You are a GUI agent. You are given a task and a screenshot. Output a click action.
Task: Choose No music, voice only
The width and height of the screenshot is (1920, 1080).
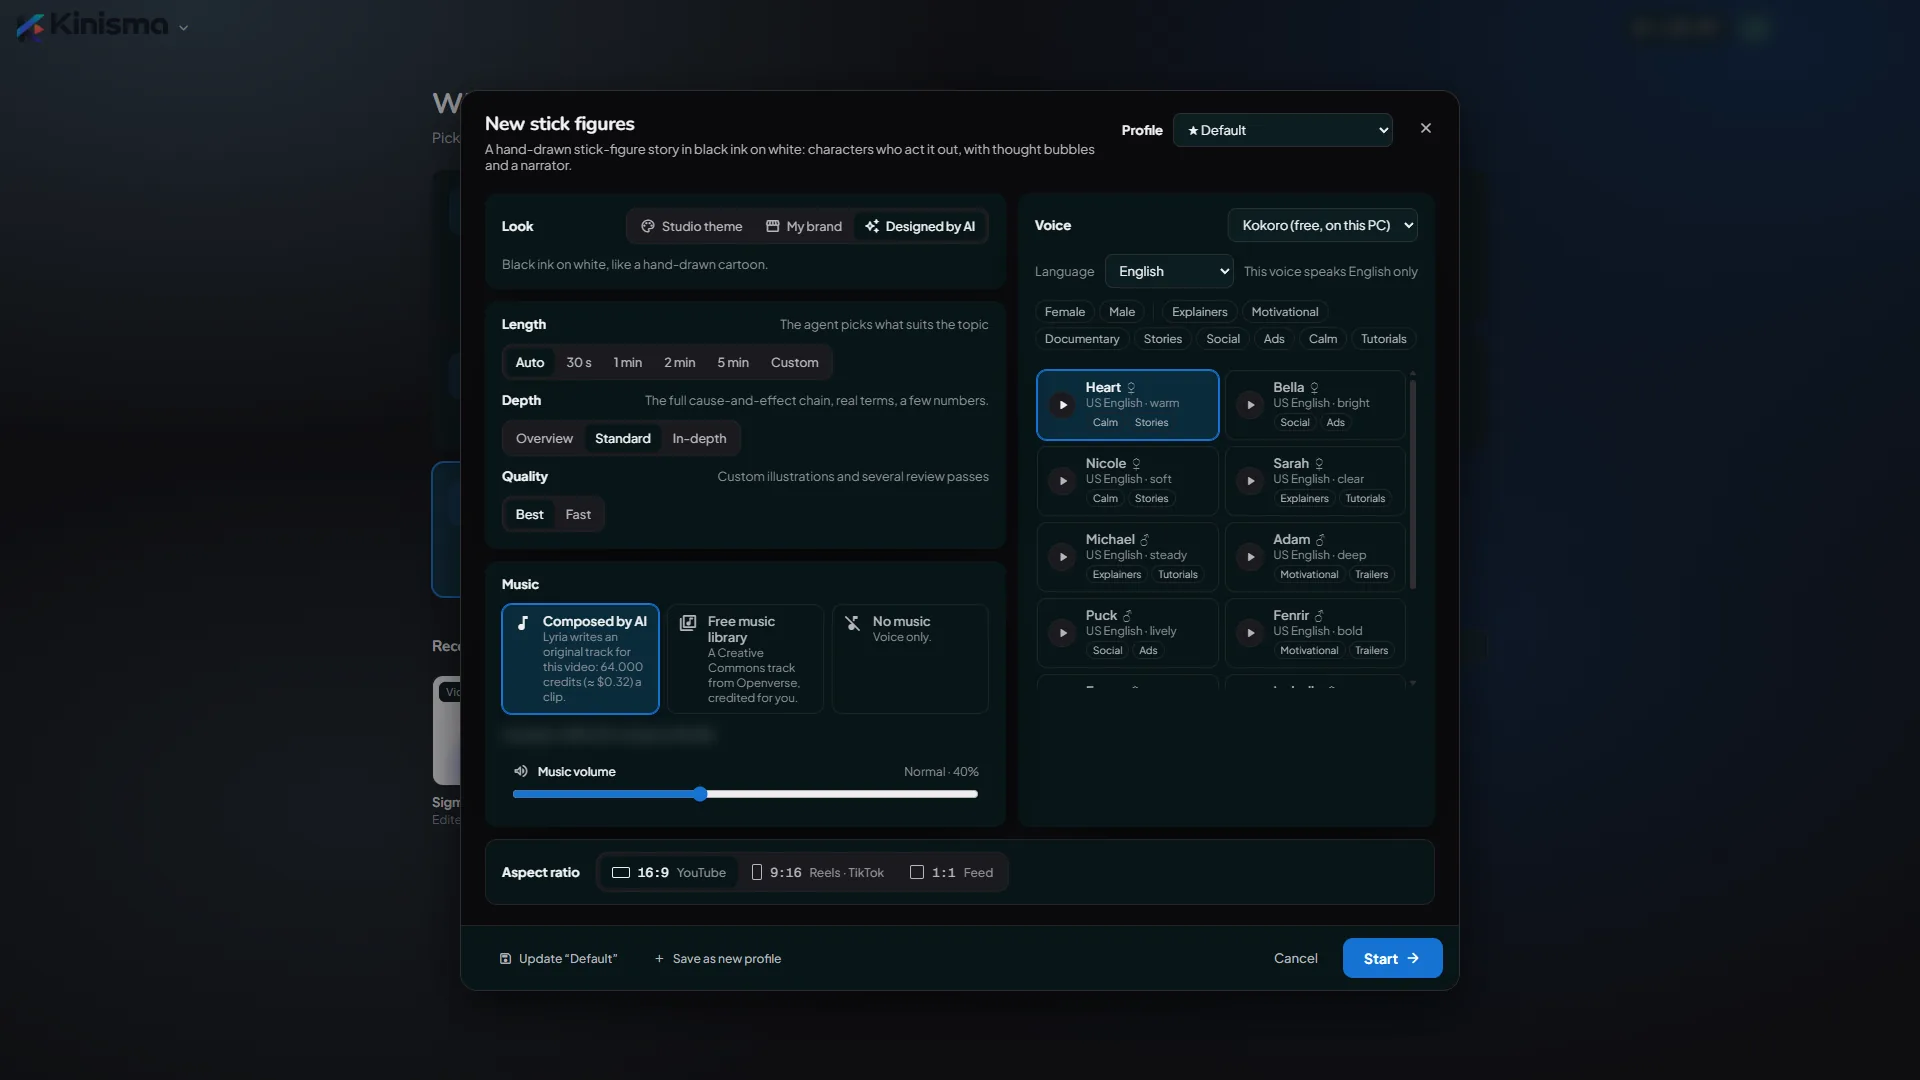coord(910,659)
